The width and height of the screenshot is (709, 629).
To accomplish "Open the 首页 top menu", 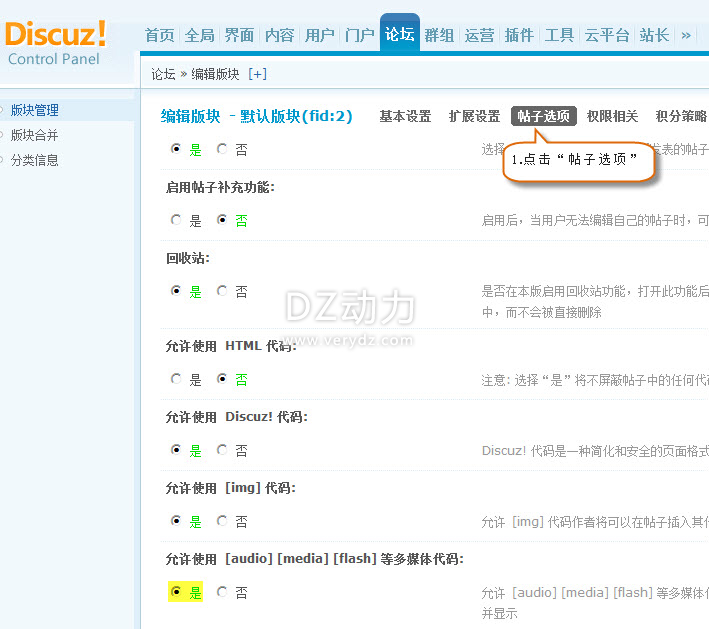I will (x=160, y=35).
